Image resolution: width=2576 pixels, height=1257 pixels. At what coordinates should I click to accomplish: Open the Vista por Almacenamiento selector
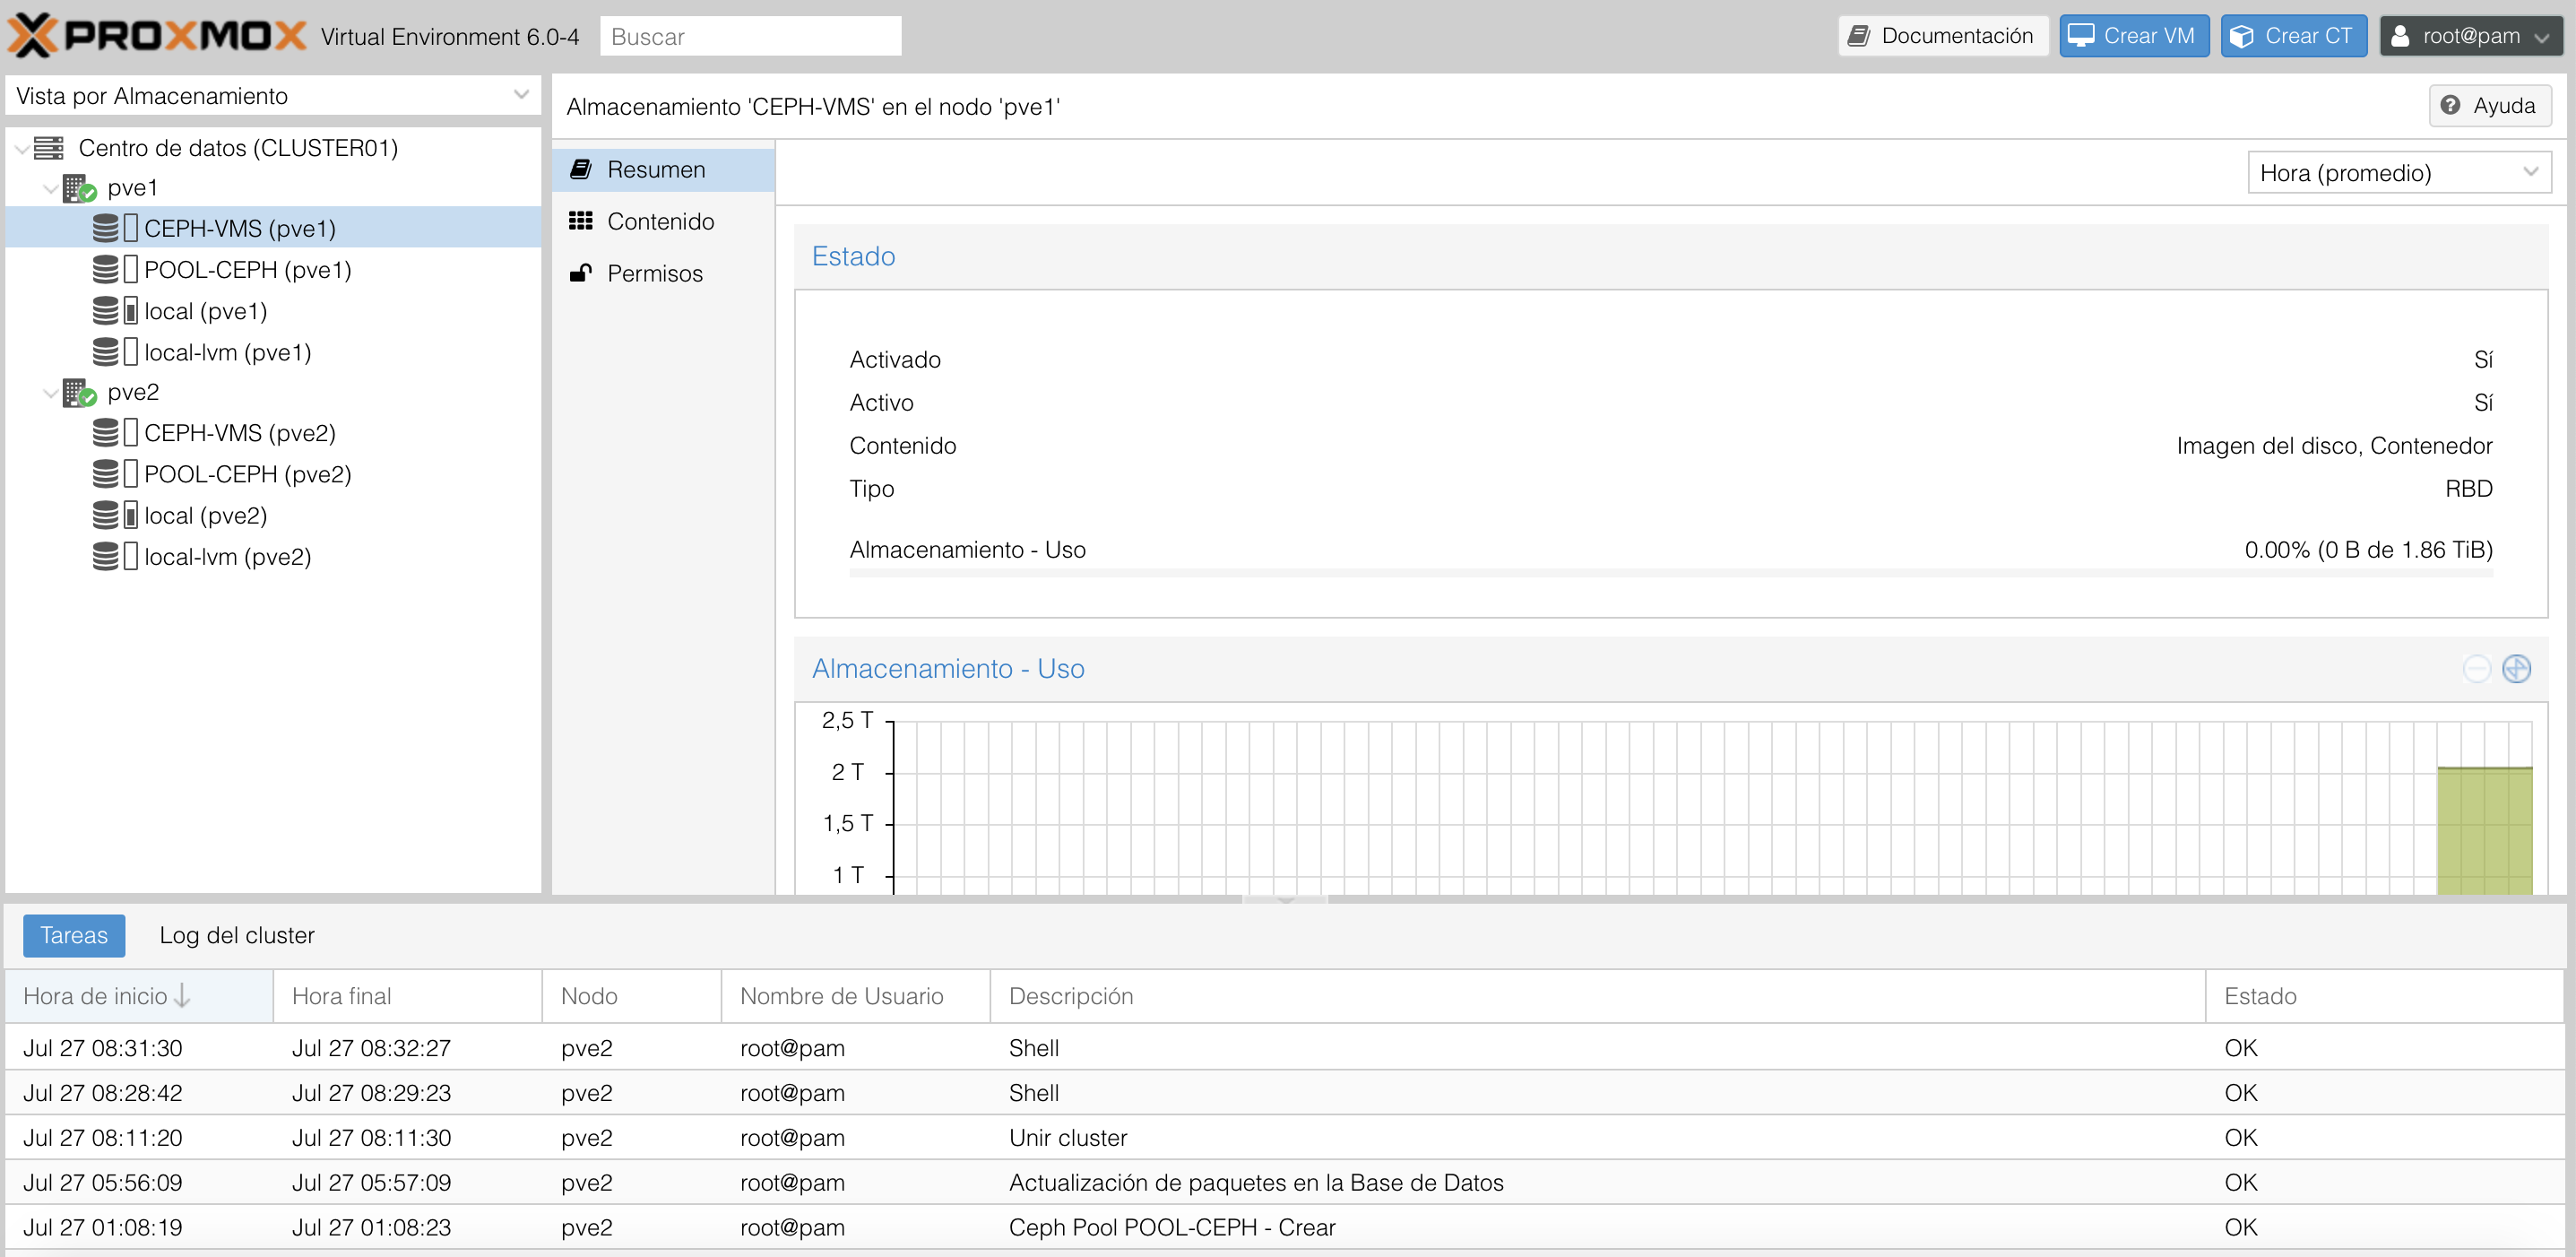(x=270, y=95)
